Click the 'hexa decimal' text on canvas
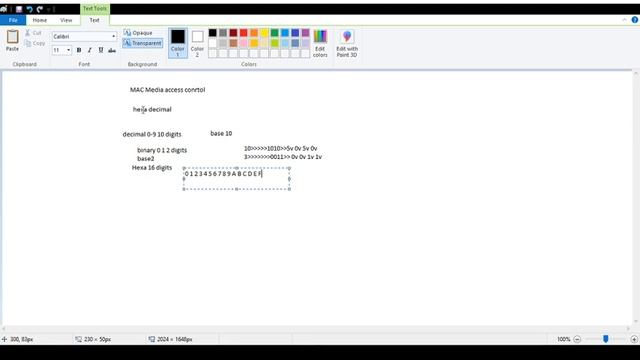This screenshot has width=640, height=360. click(x=152, y=109)
